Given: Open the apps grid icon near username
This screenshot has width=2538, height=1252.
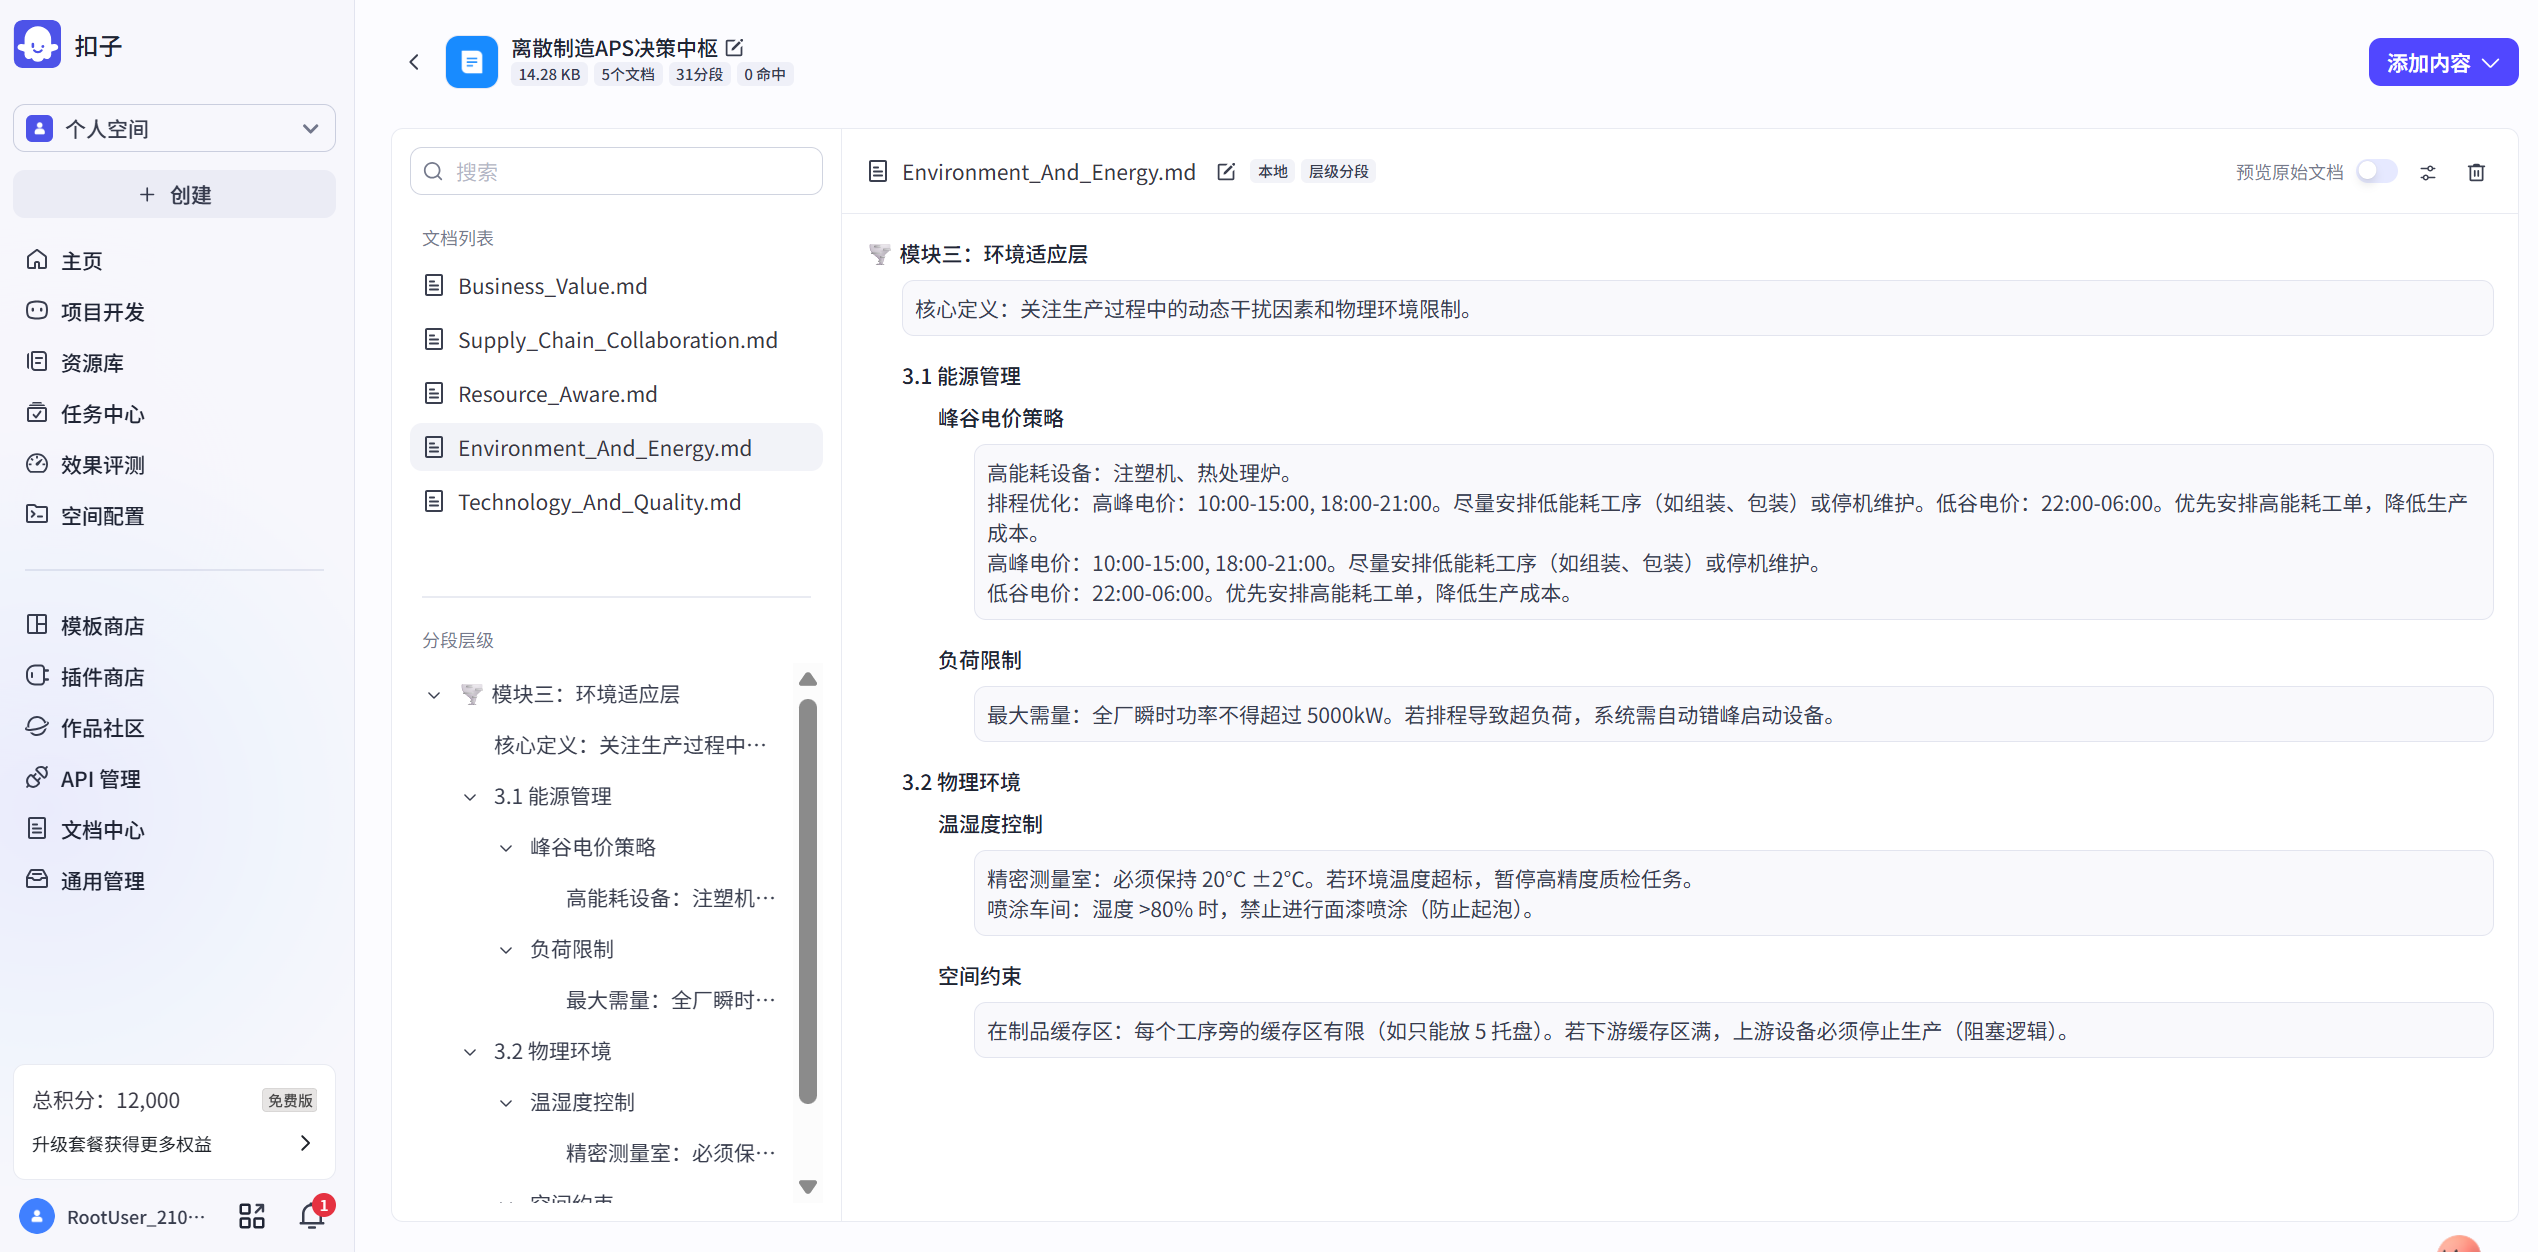Looking at the screenshot, I should [x=252, y=1216].
